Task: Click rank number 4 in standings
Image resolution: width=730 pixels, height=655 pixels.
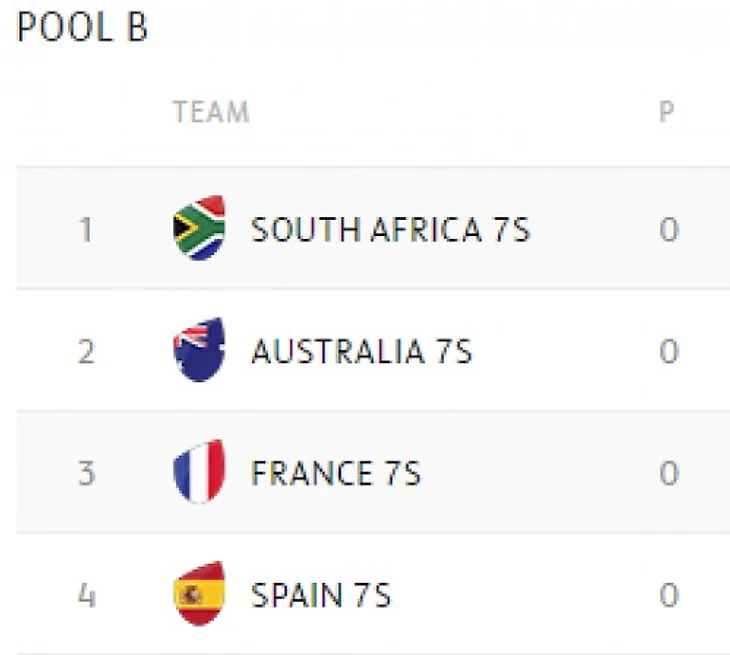Action: coord(86,595)
